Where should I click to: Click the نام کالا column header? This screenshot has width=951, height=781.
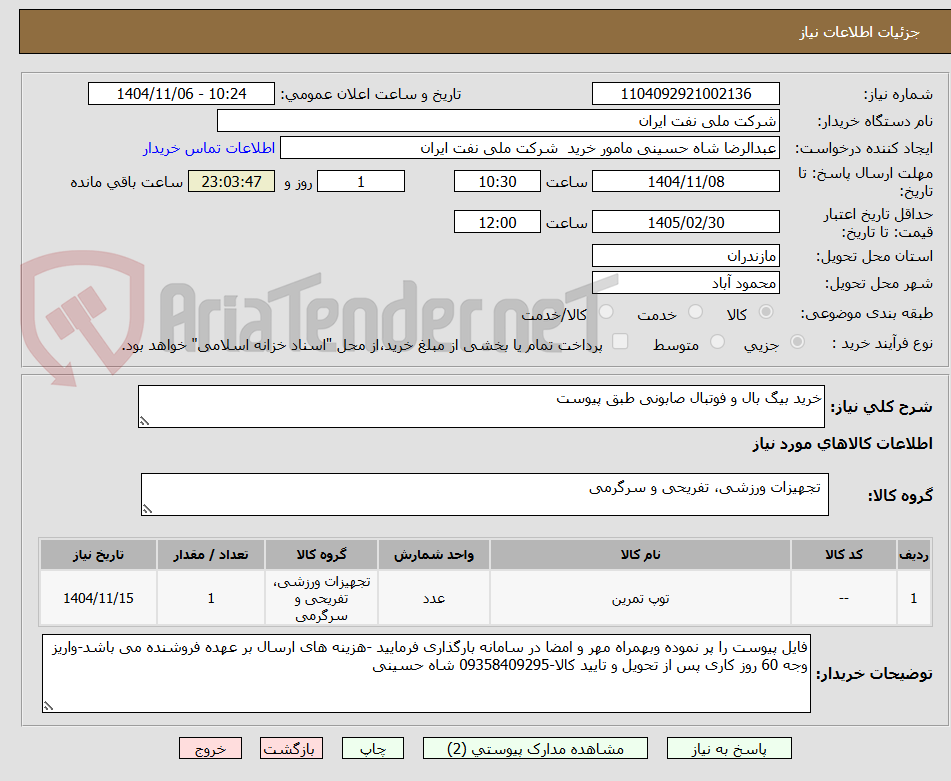[640, 555]
